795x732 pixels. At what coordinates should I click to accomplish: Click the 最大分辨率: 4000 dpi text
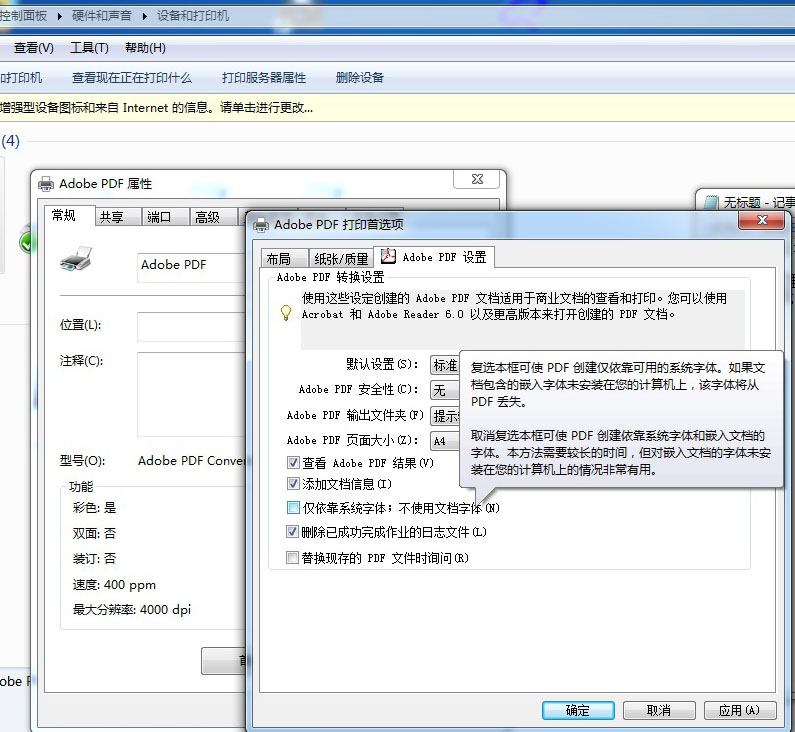pos(132,609)
